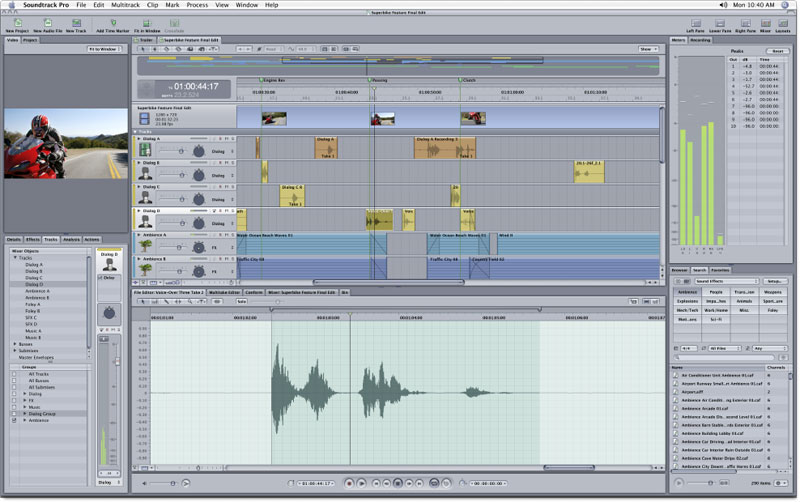Toggle the Left Pane layout icon
Image resolution: width=800 pixels, height=502 pixels.
click(696, 23)
